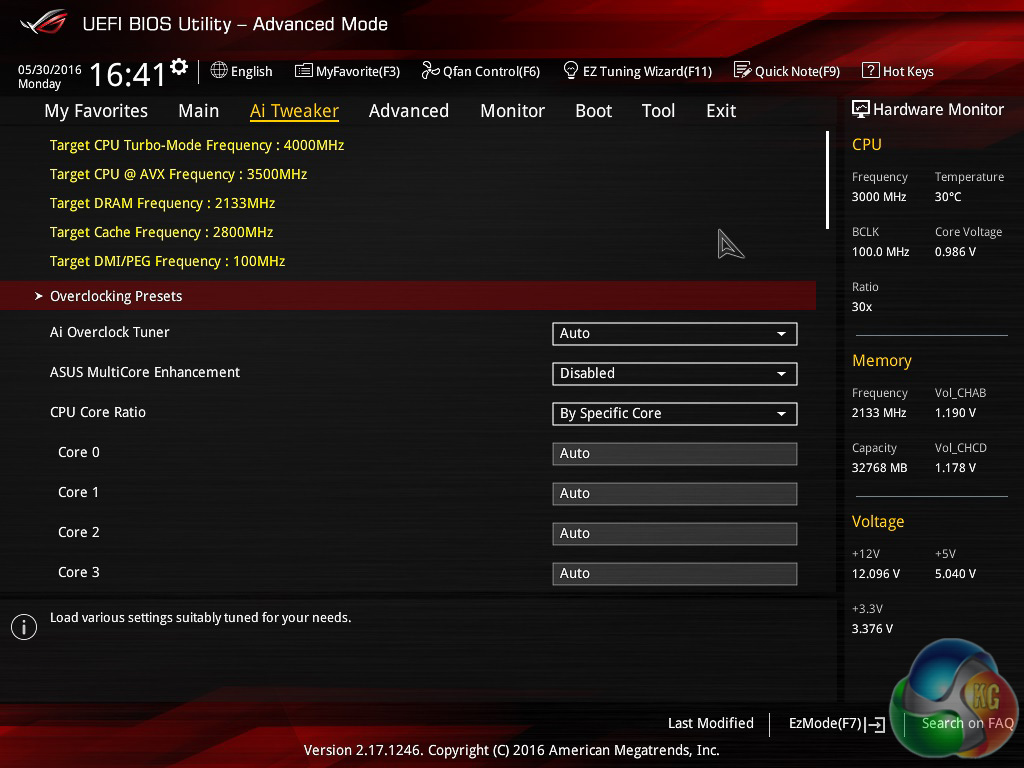Click the EzMode exit arrow icon
1024x768 pixels.
click(875, 724)
